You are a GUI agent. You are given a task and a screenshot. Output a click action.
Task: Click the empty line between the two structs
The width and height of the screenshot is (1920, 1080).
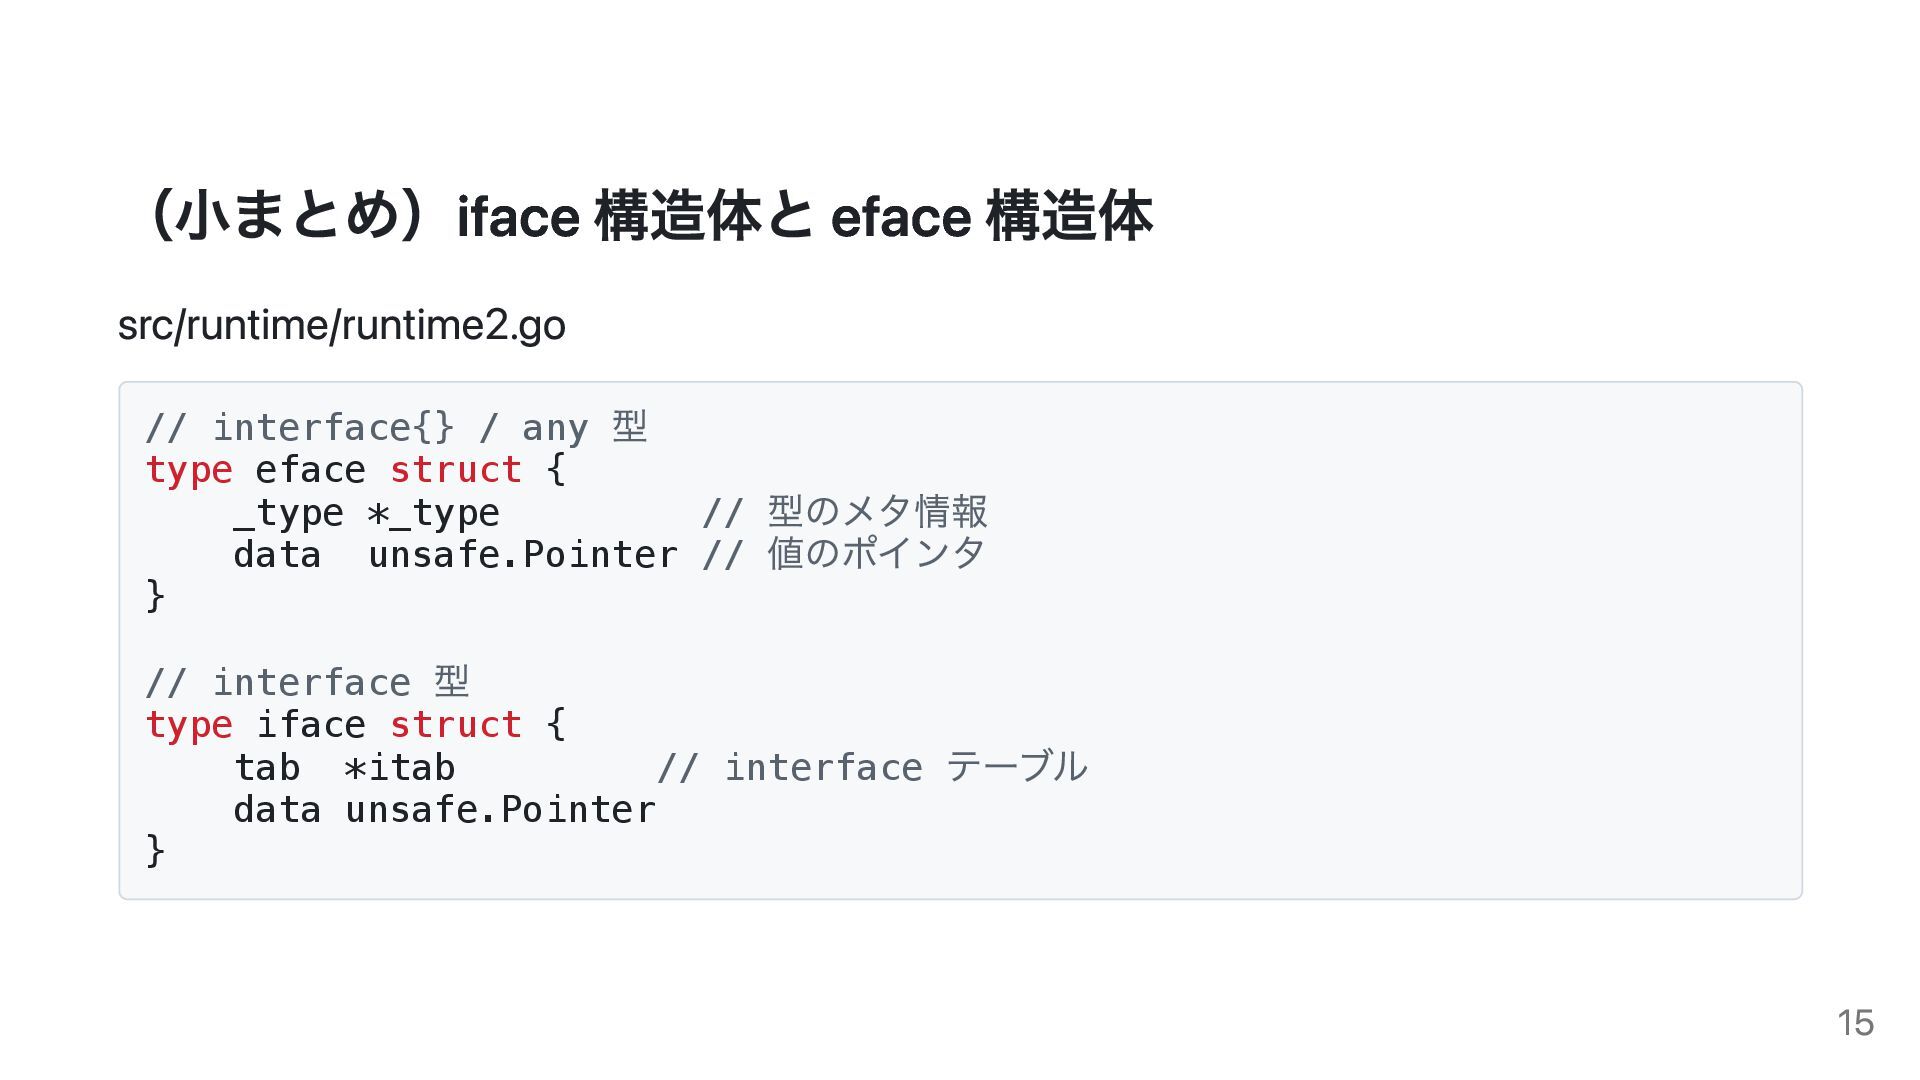click(960, 639)
